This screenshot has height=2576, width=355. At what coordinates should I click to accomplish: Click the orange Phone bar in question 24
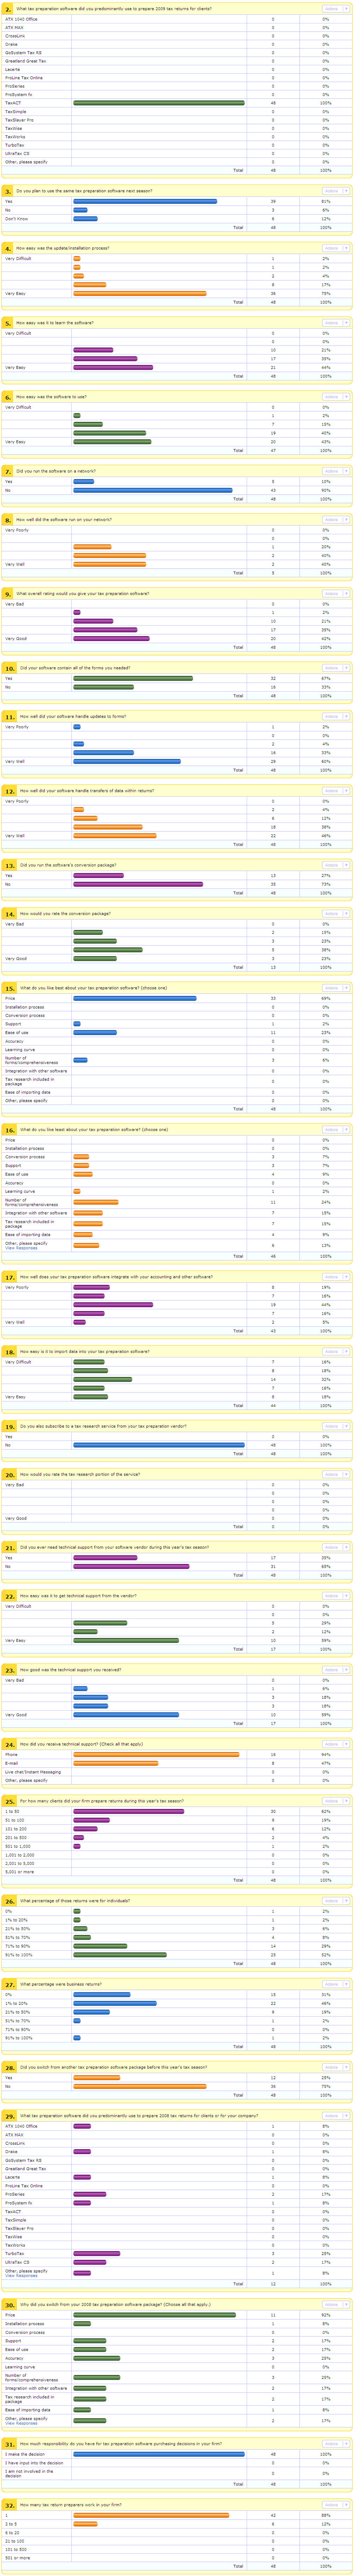[x=155, y=1754]
